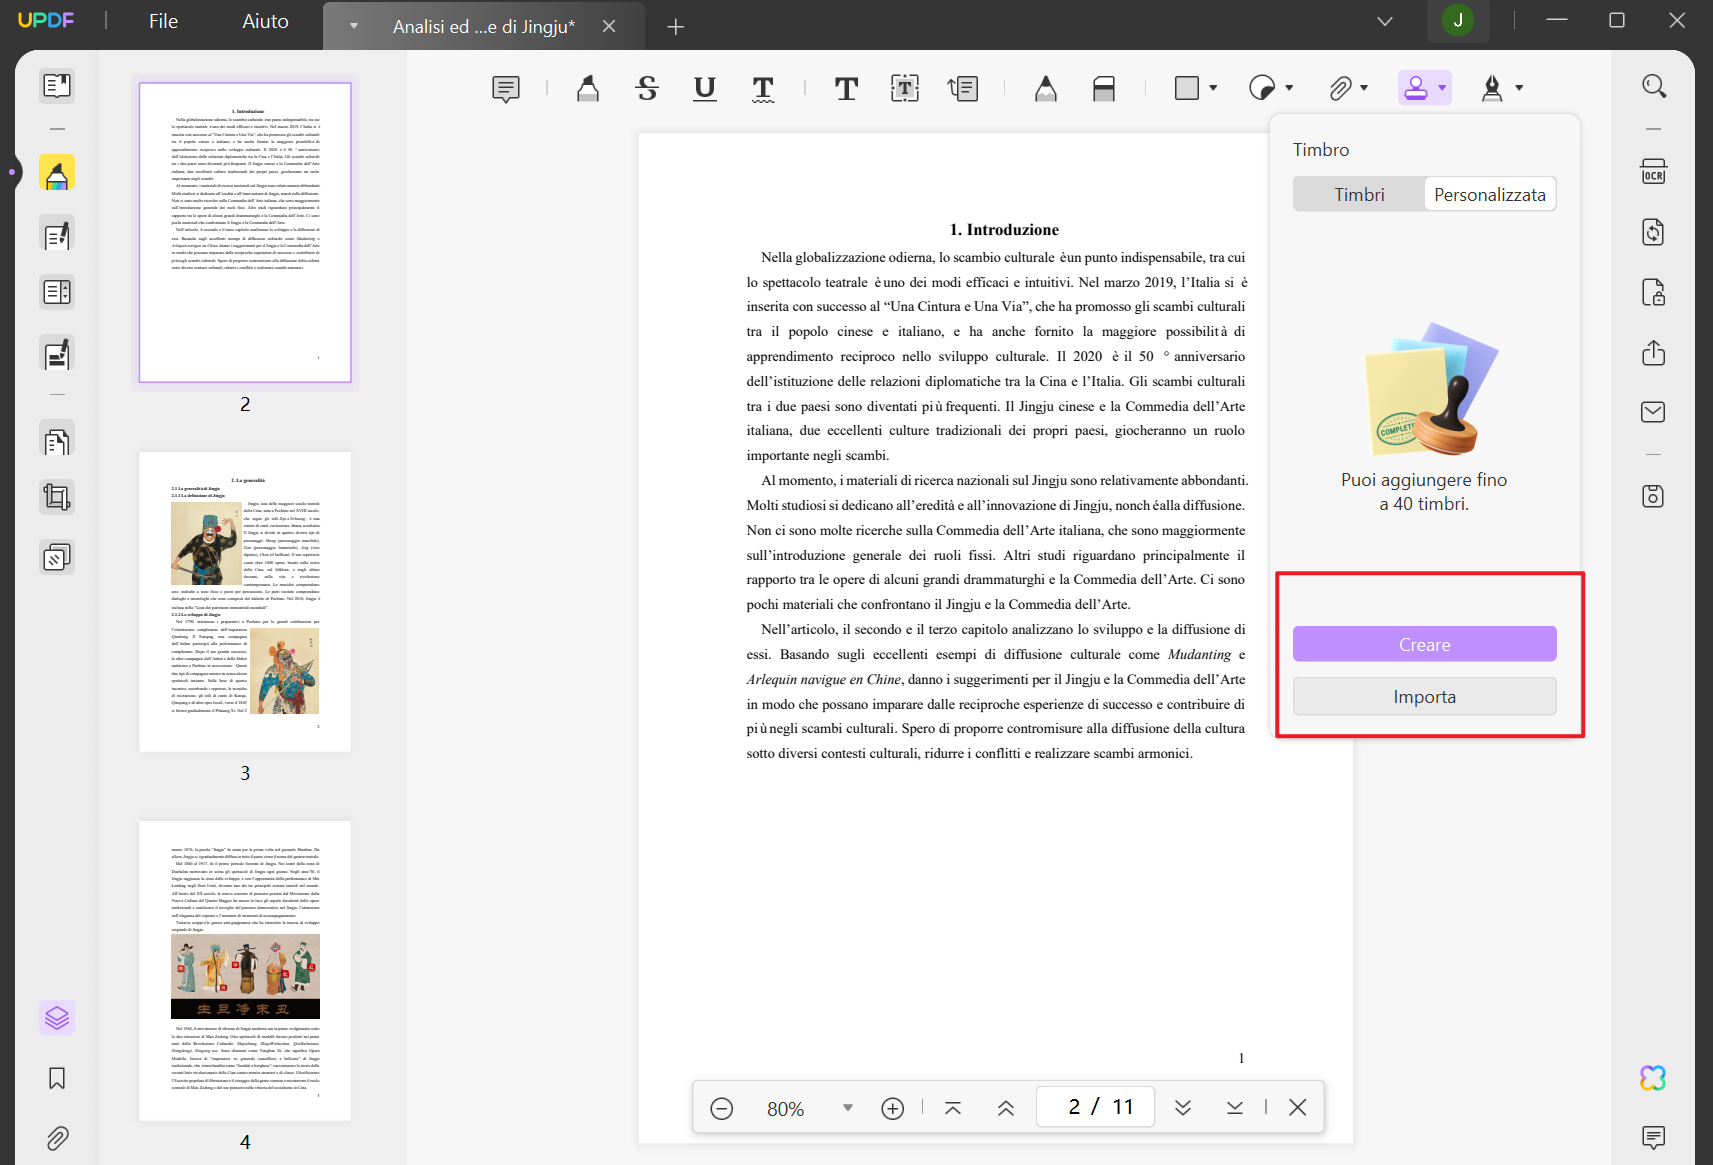This screenshot has height=1165, width=1713.
Task: Open the OCR tool in the right sidebar
Action: 1654,170
